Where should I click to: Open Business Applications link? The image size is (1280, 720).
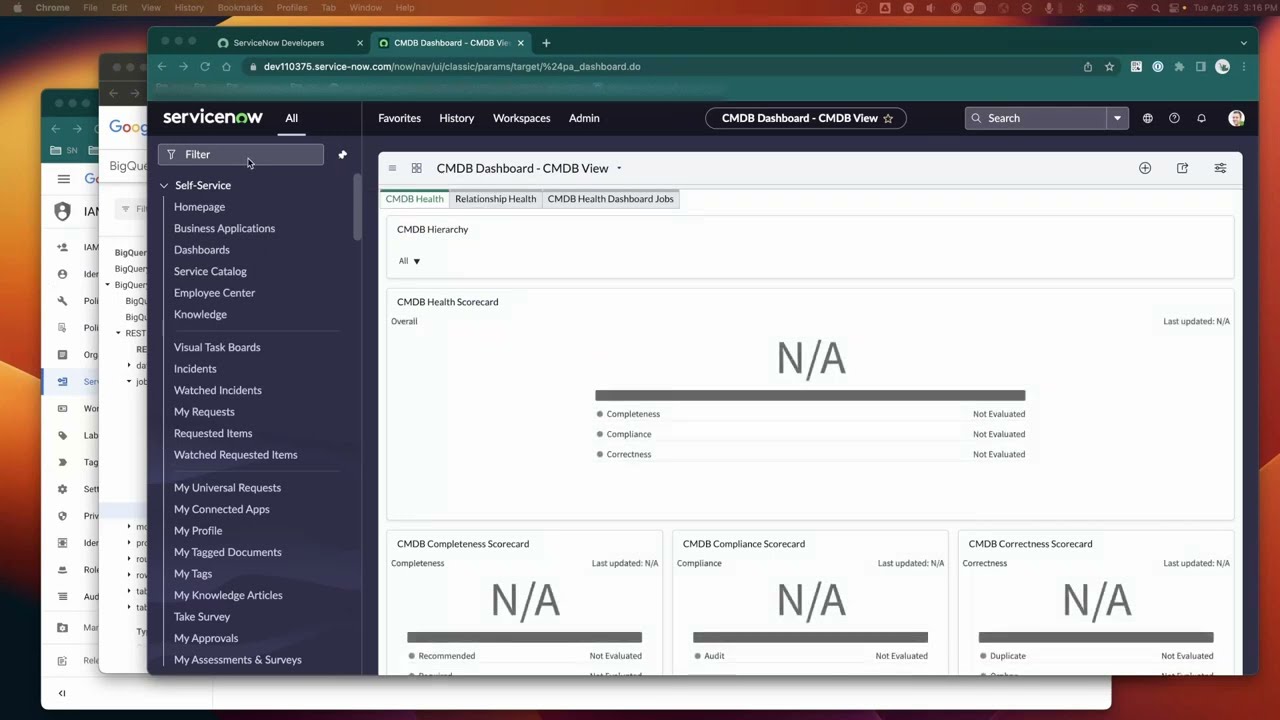[x=224, y=229]
